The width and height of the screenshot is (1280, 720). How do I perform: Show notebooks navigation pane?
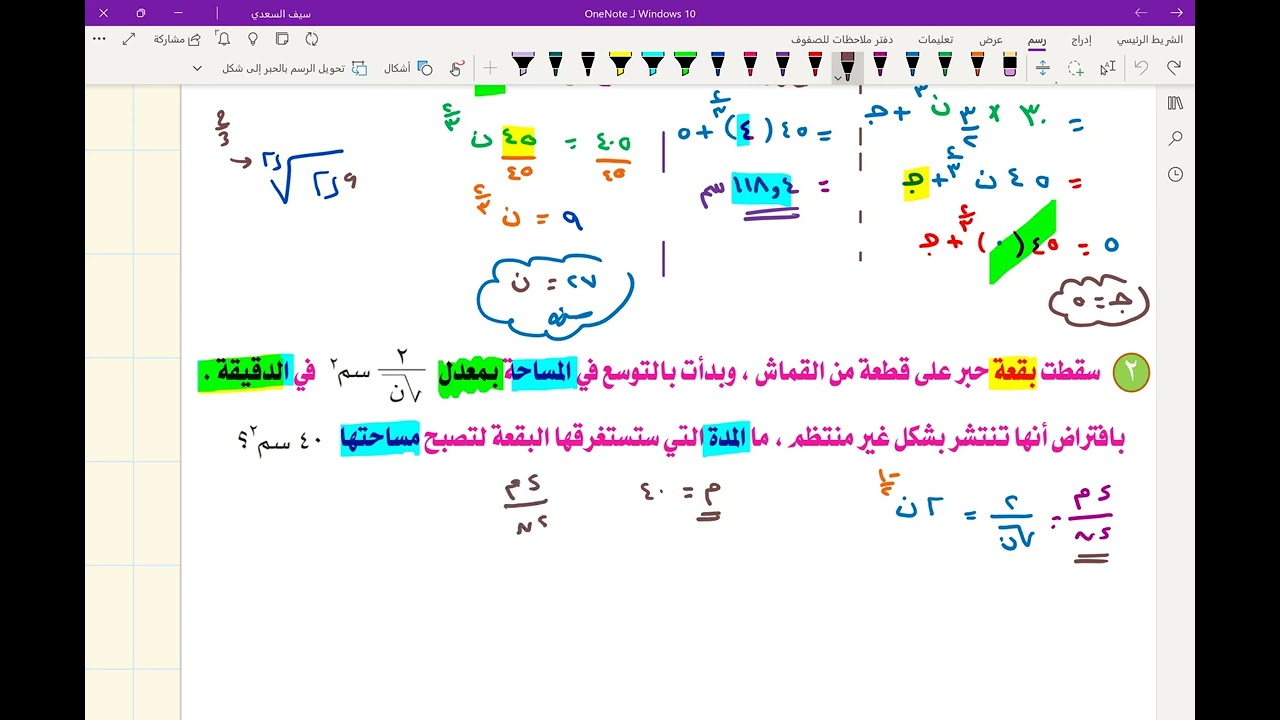(x=1175, y=103)
